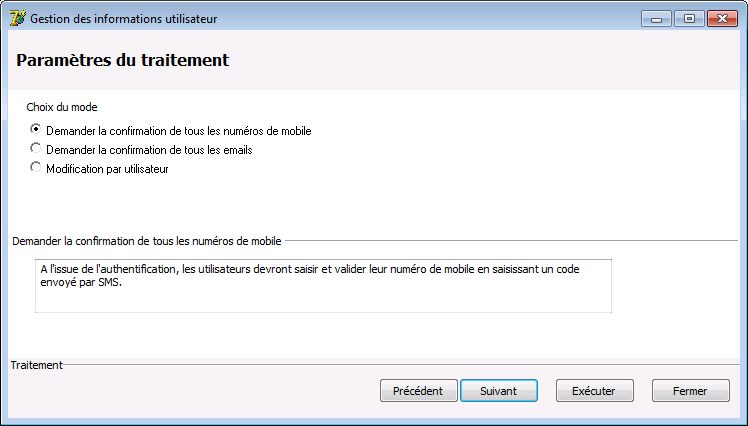Minimize the Gestion des informations window
Viewport: 748px width, 426px height.
pos(656,19)
